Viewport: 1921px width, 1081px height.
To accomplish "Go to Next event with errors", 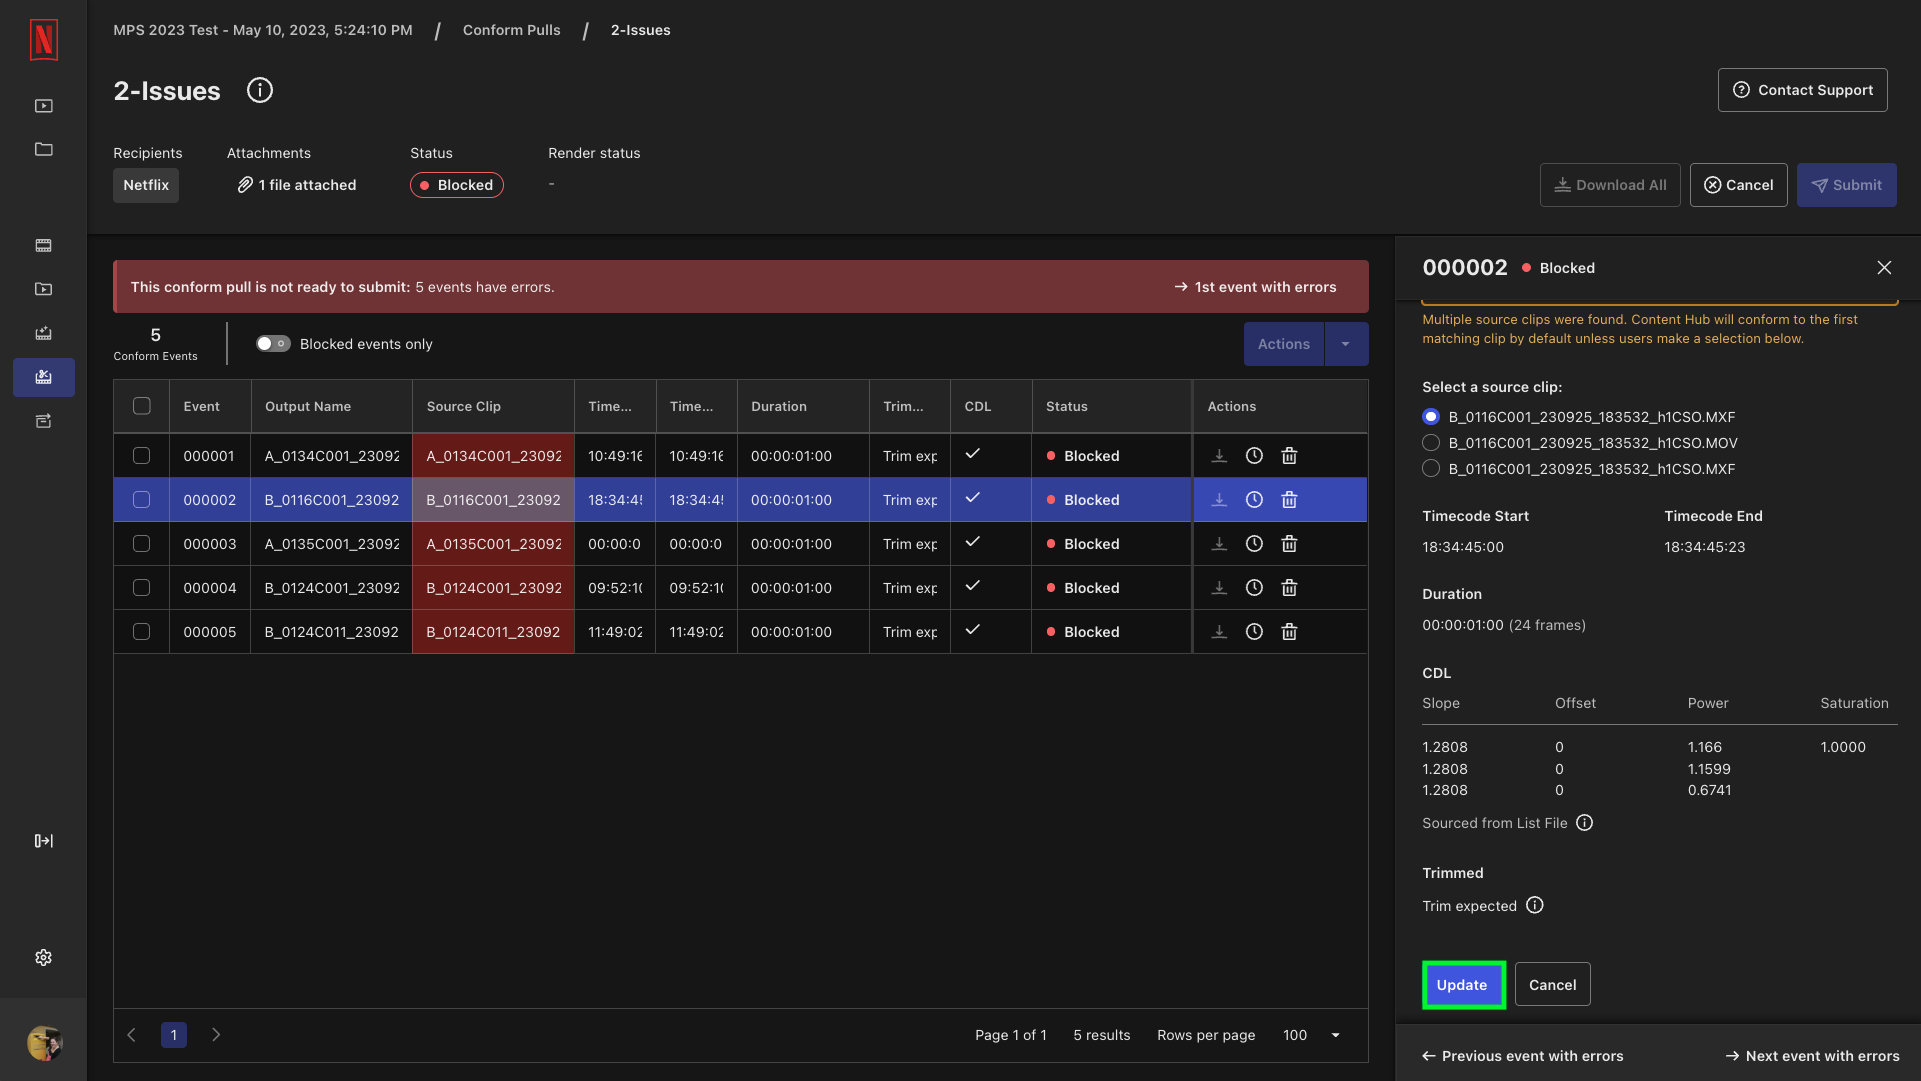I will [x=1812, y=1056].
